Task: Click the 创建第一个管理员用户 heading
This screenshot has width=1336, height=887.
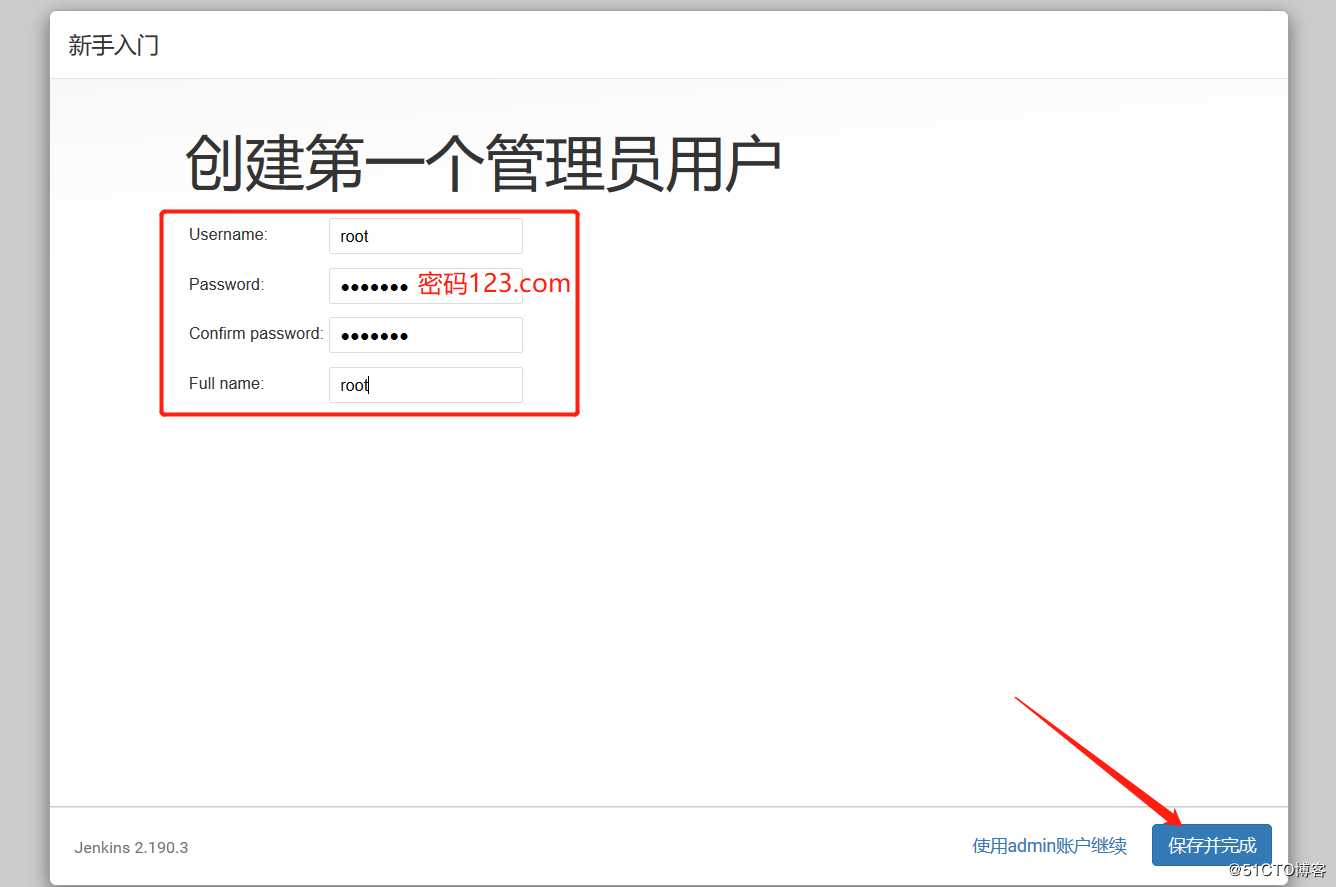Action: (x=483, y=164)
